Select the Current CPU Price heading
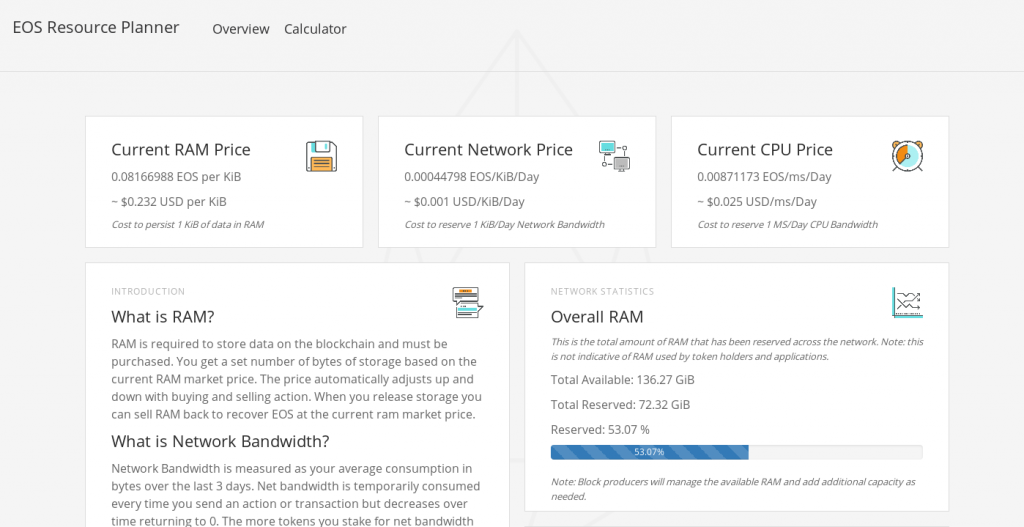This screenshot has height=527, width=1024. tap(765, 150)
